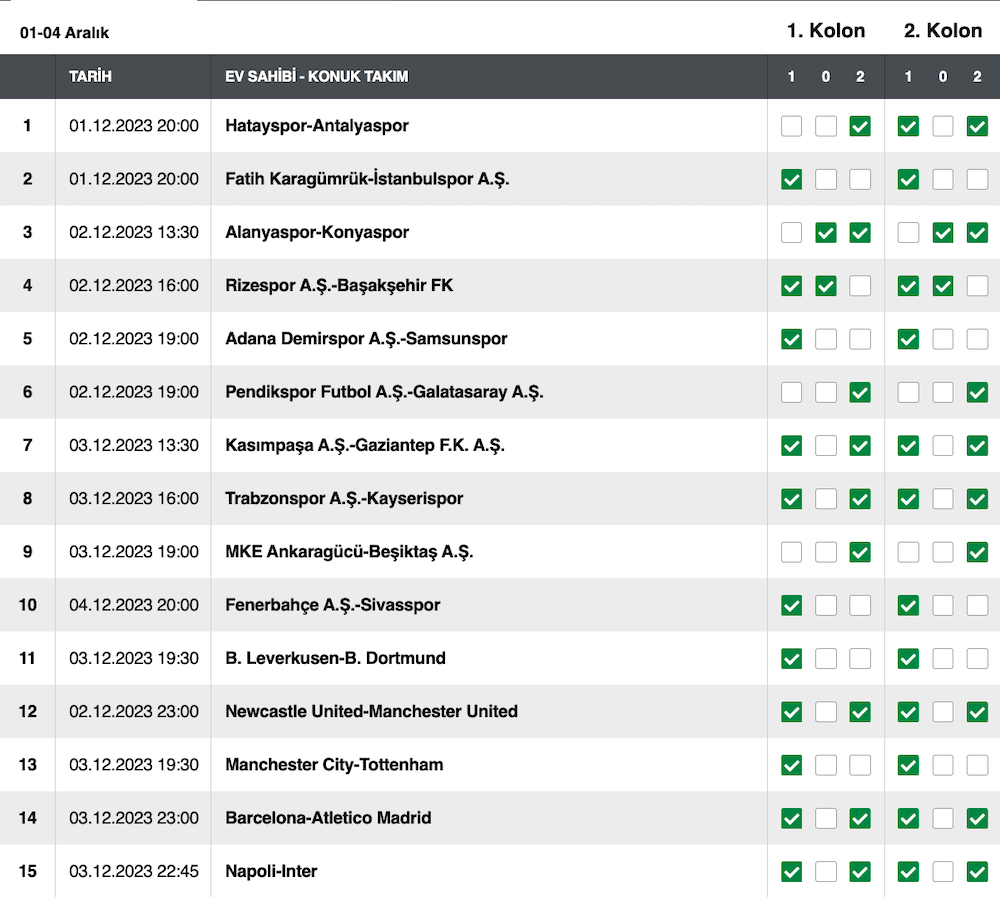
Task: Select the Fatih Karagümrük-İstanbulspor A.Ş. match name
Action: coord(367,179)
